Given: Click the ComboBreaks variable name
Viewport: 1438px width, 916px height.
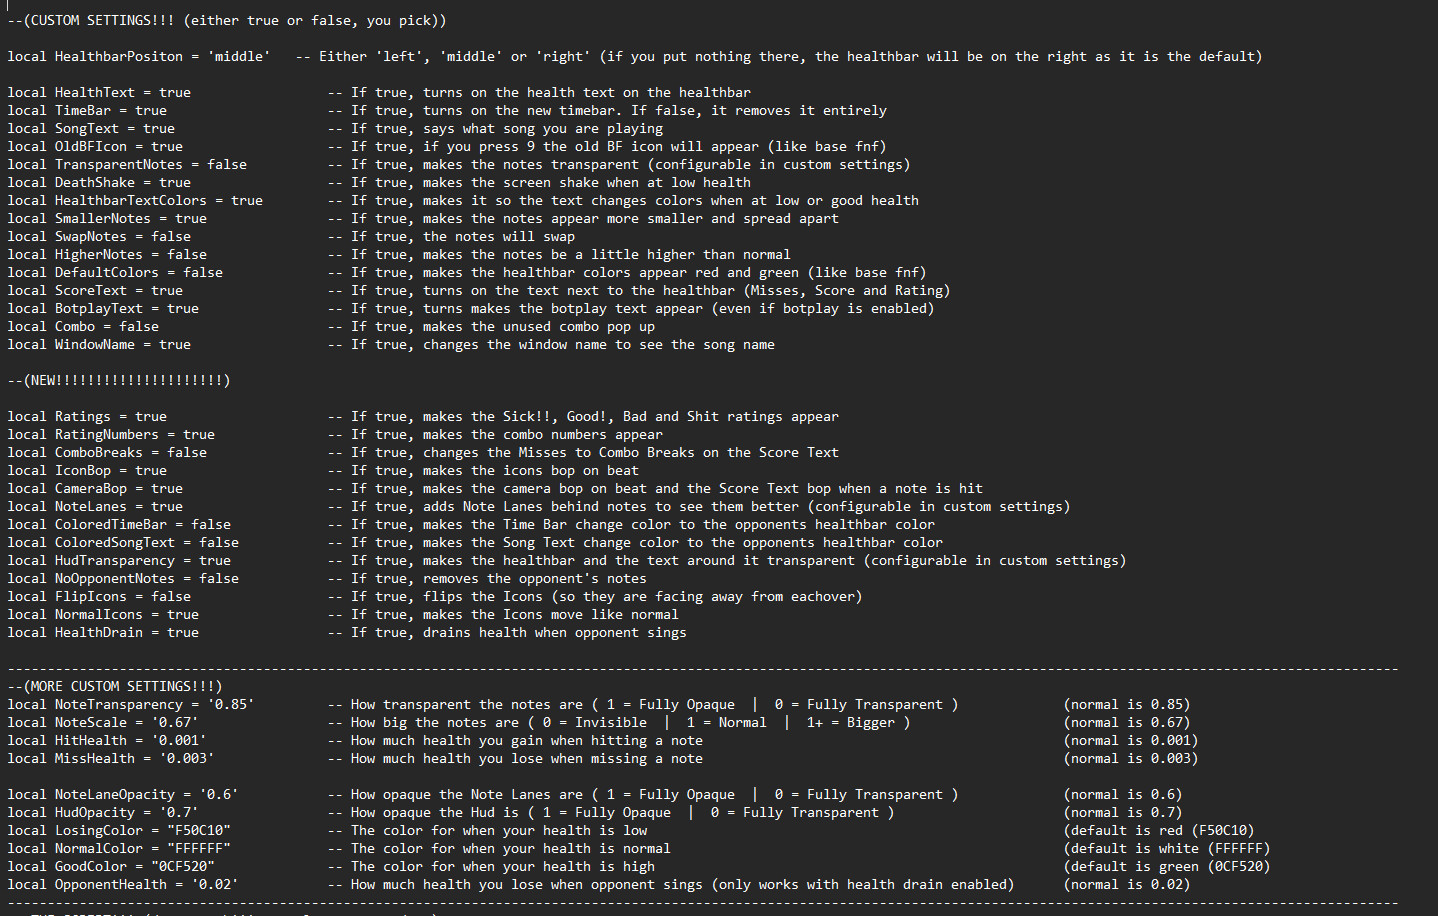Looking at the screenshot, I should (x=99, y=453).
